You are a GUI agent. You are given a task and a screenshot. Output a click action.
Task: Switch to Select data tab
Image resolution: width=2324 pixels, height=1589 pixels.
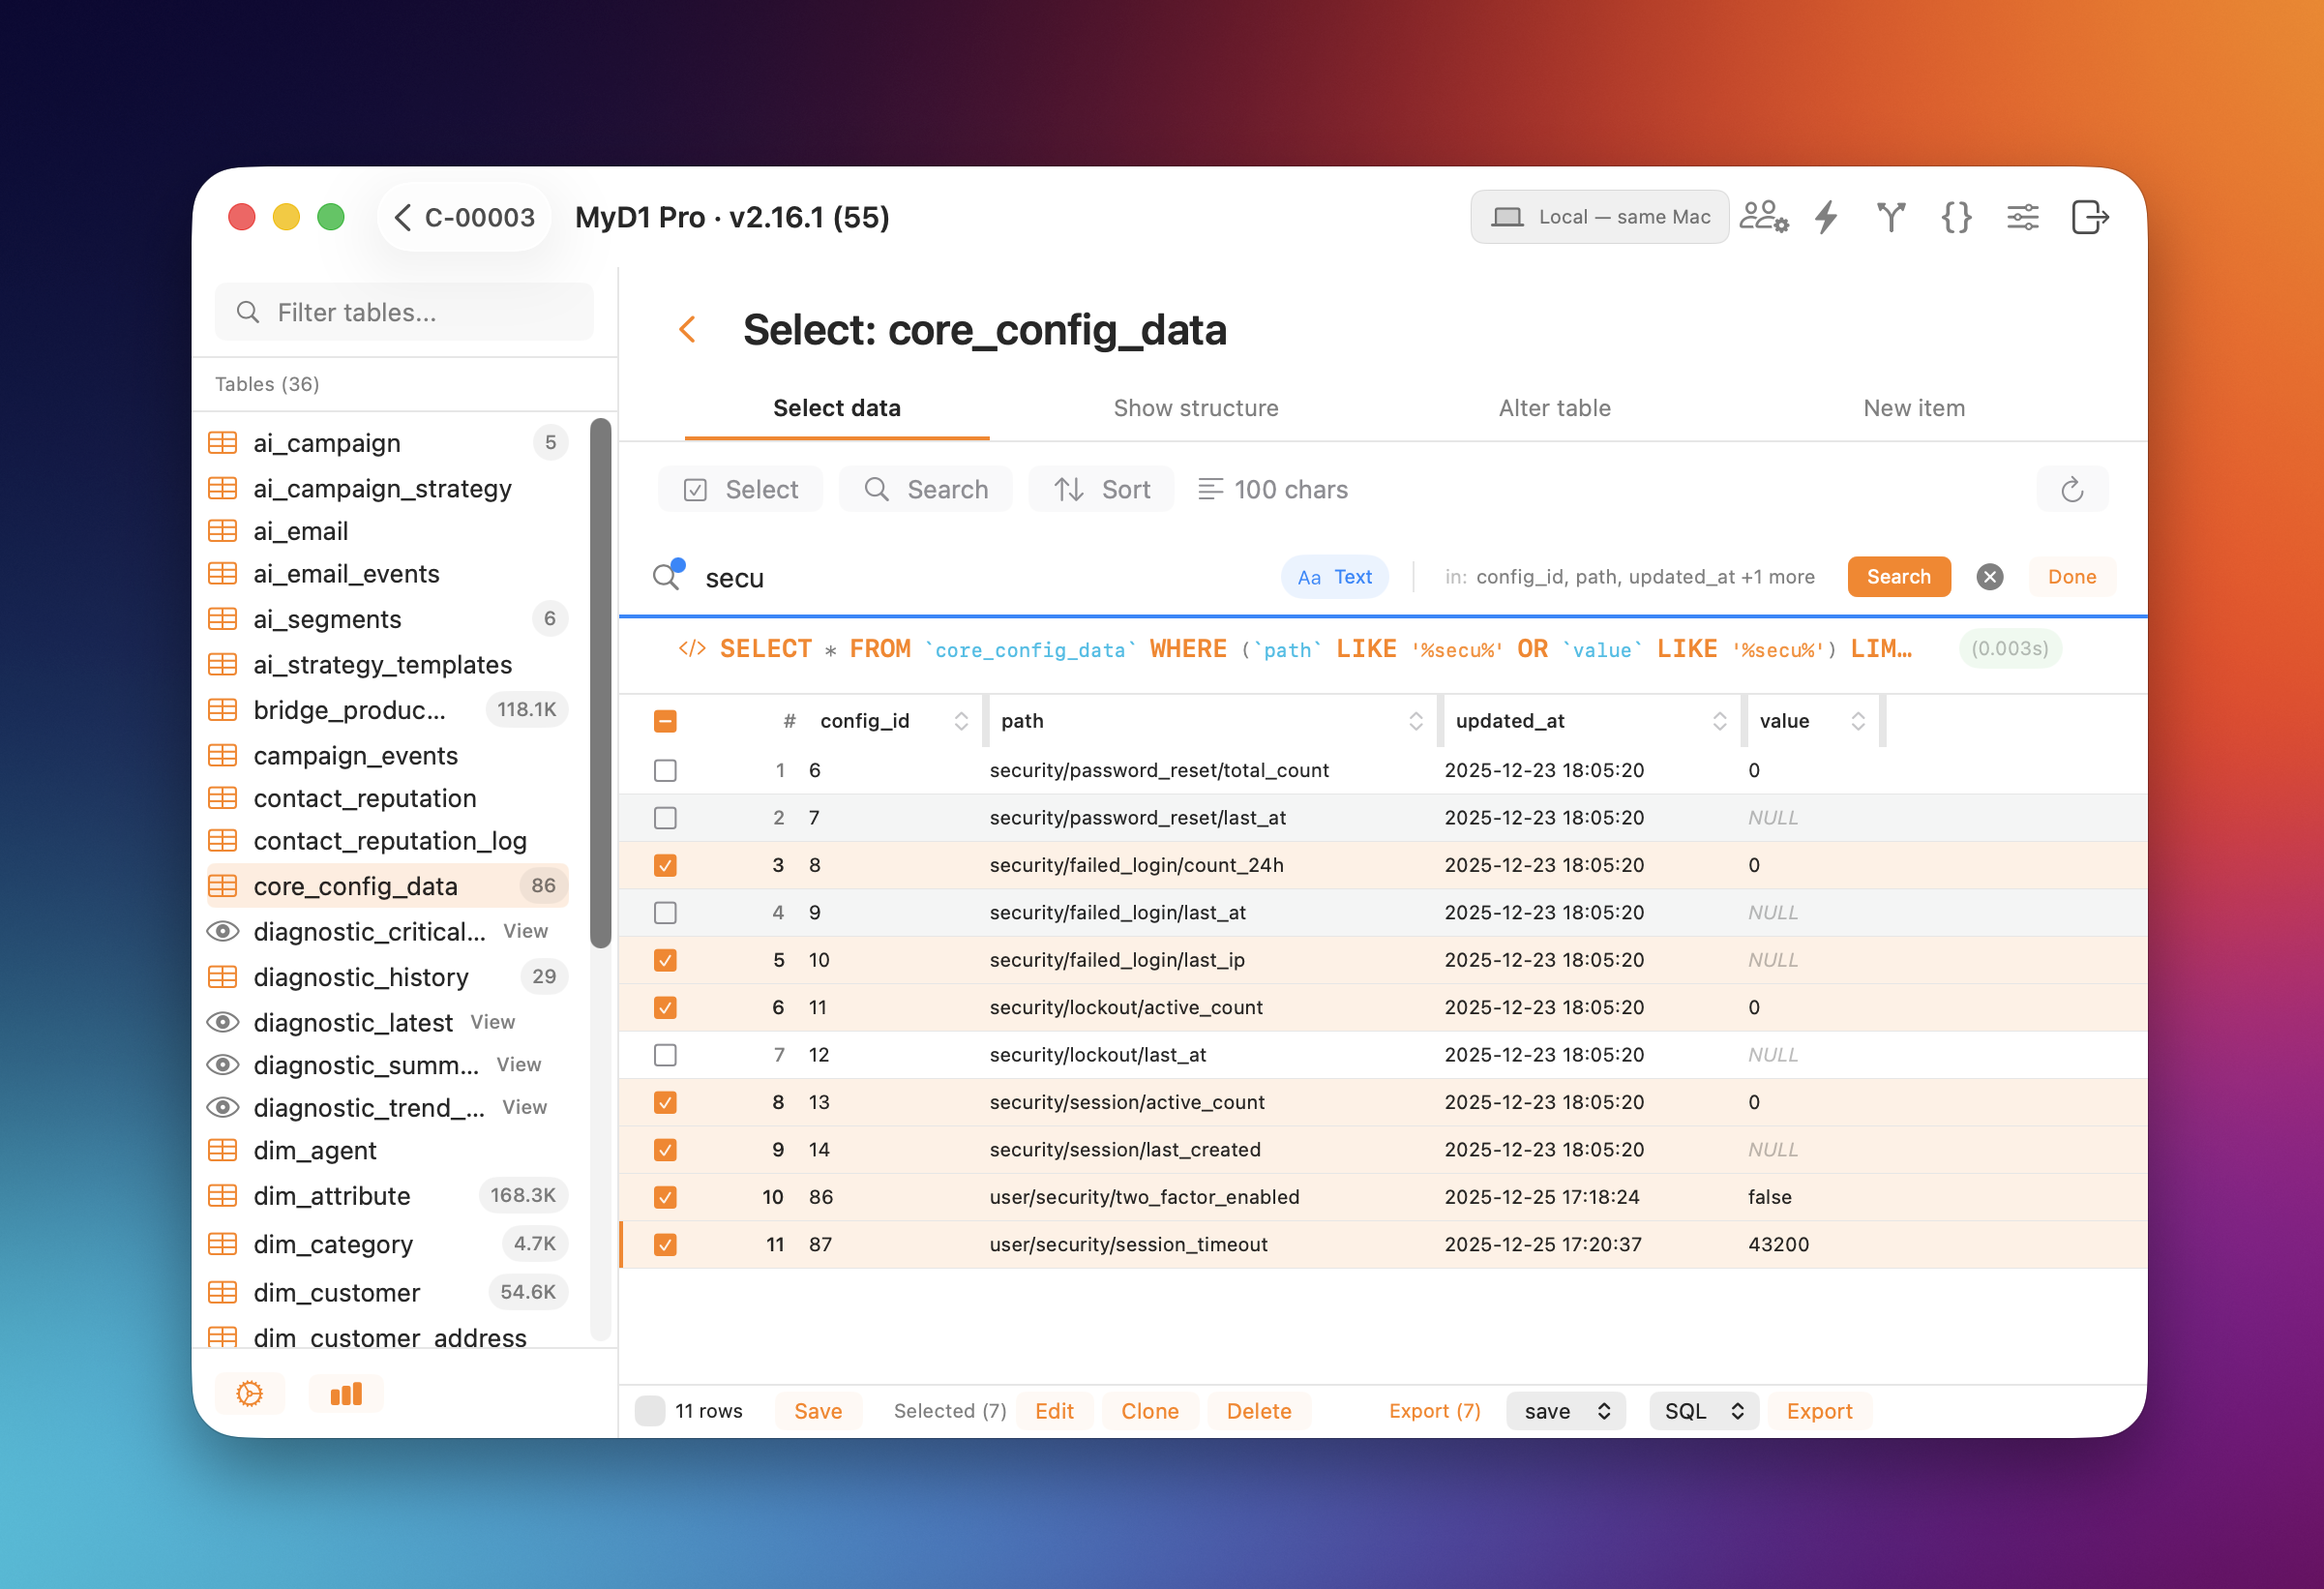(837, 408)
